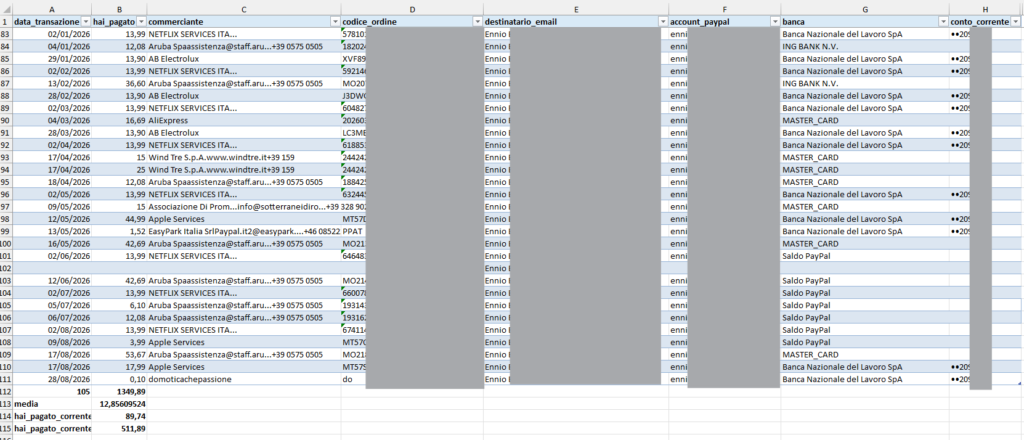This screenshot has width=1024, height=440.
Task: Select the date cell 09/05/2026
Action: tap(52, 207)
